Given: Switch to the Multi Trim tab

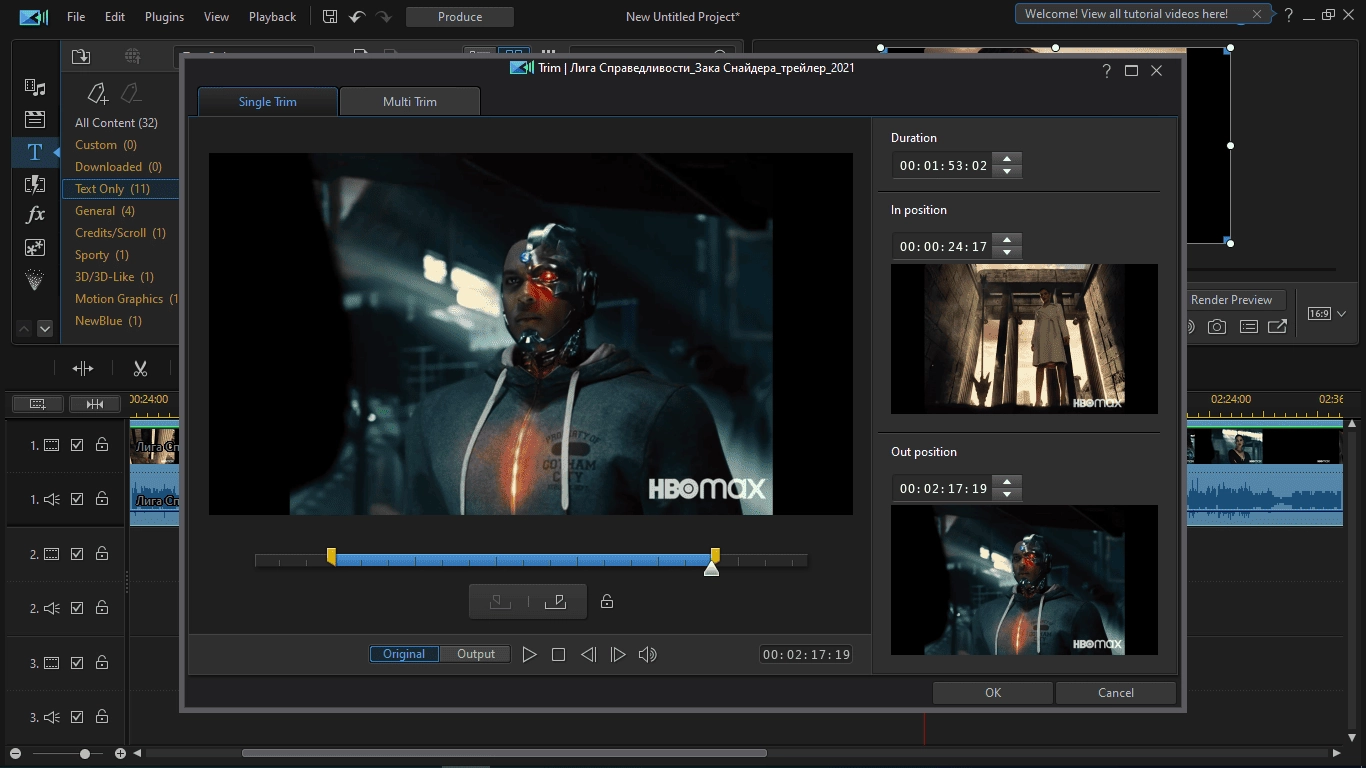Looking at the screenshot, I should 410,101.
